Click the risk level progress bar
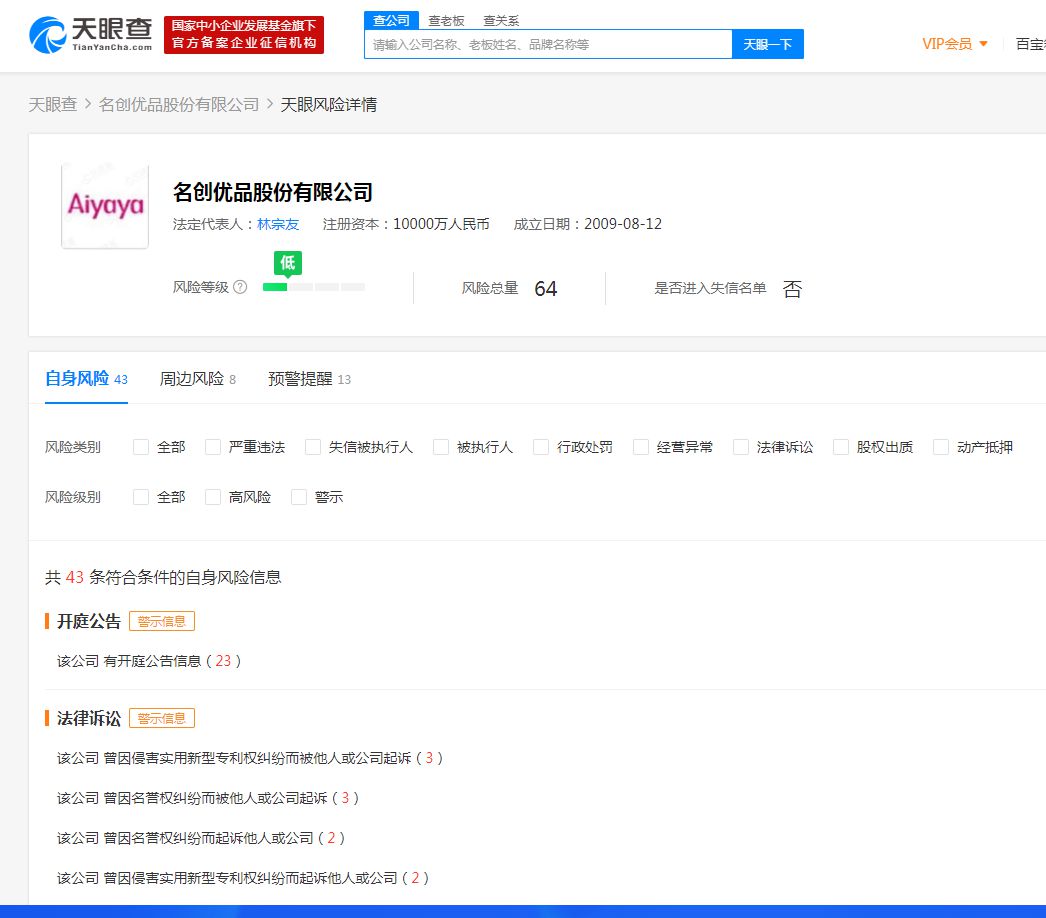 click(314, 287)
